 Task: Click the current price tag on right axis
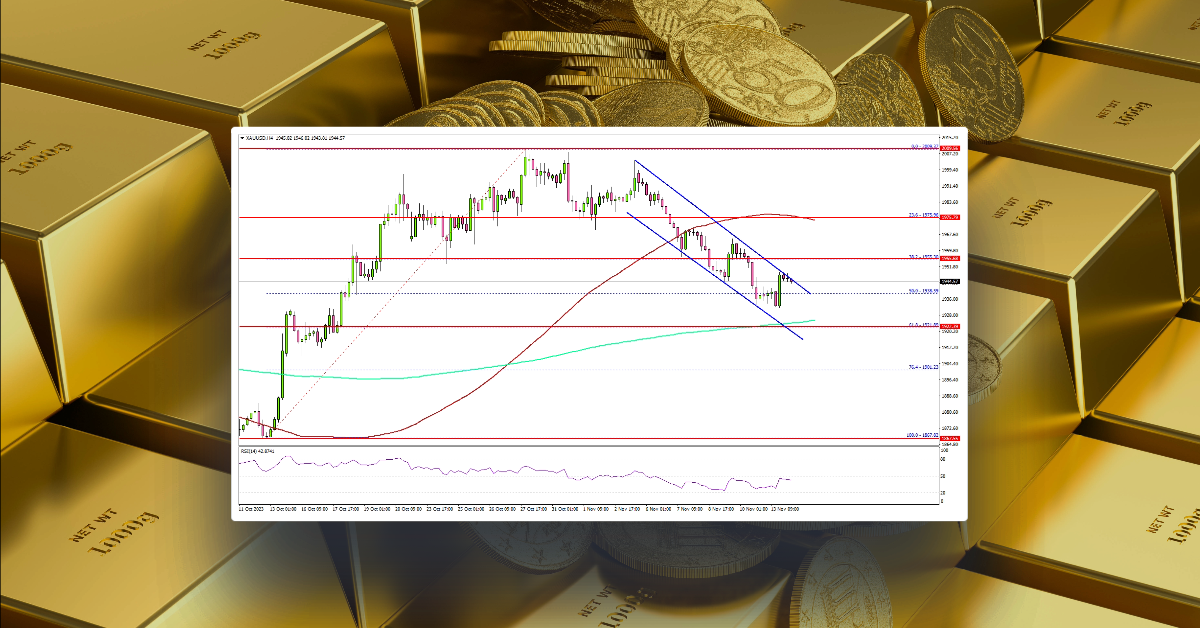941,282
